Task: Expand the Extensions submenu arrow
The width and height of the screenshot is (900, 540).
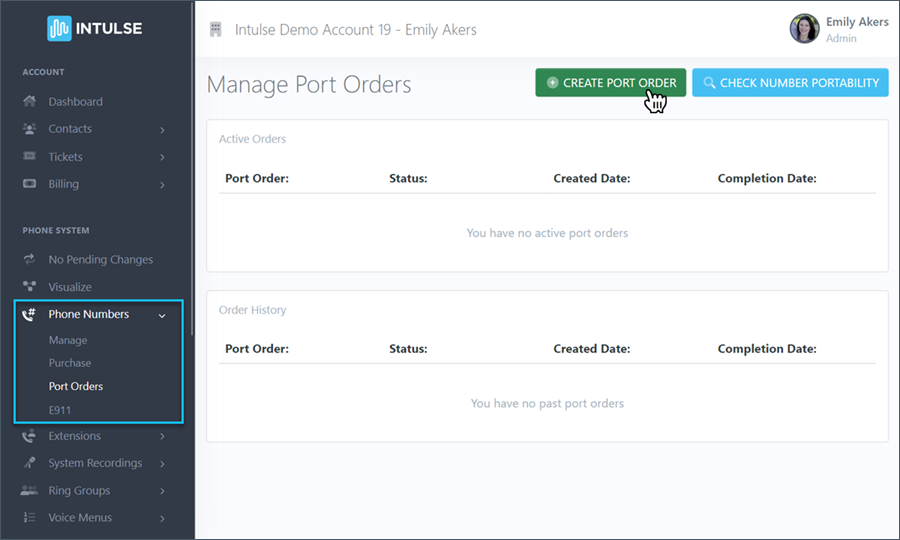Action: tap(162, 436)
